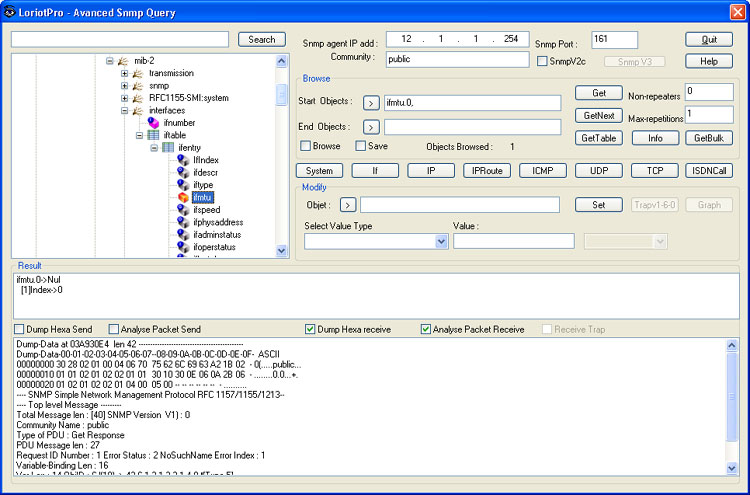Enable Dump Hexa Send
Viewport: 750px width, 495px height.
point(19,329)
